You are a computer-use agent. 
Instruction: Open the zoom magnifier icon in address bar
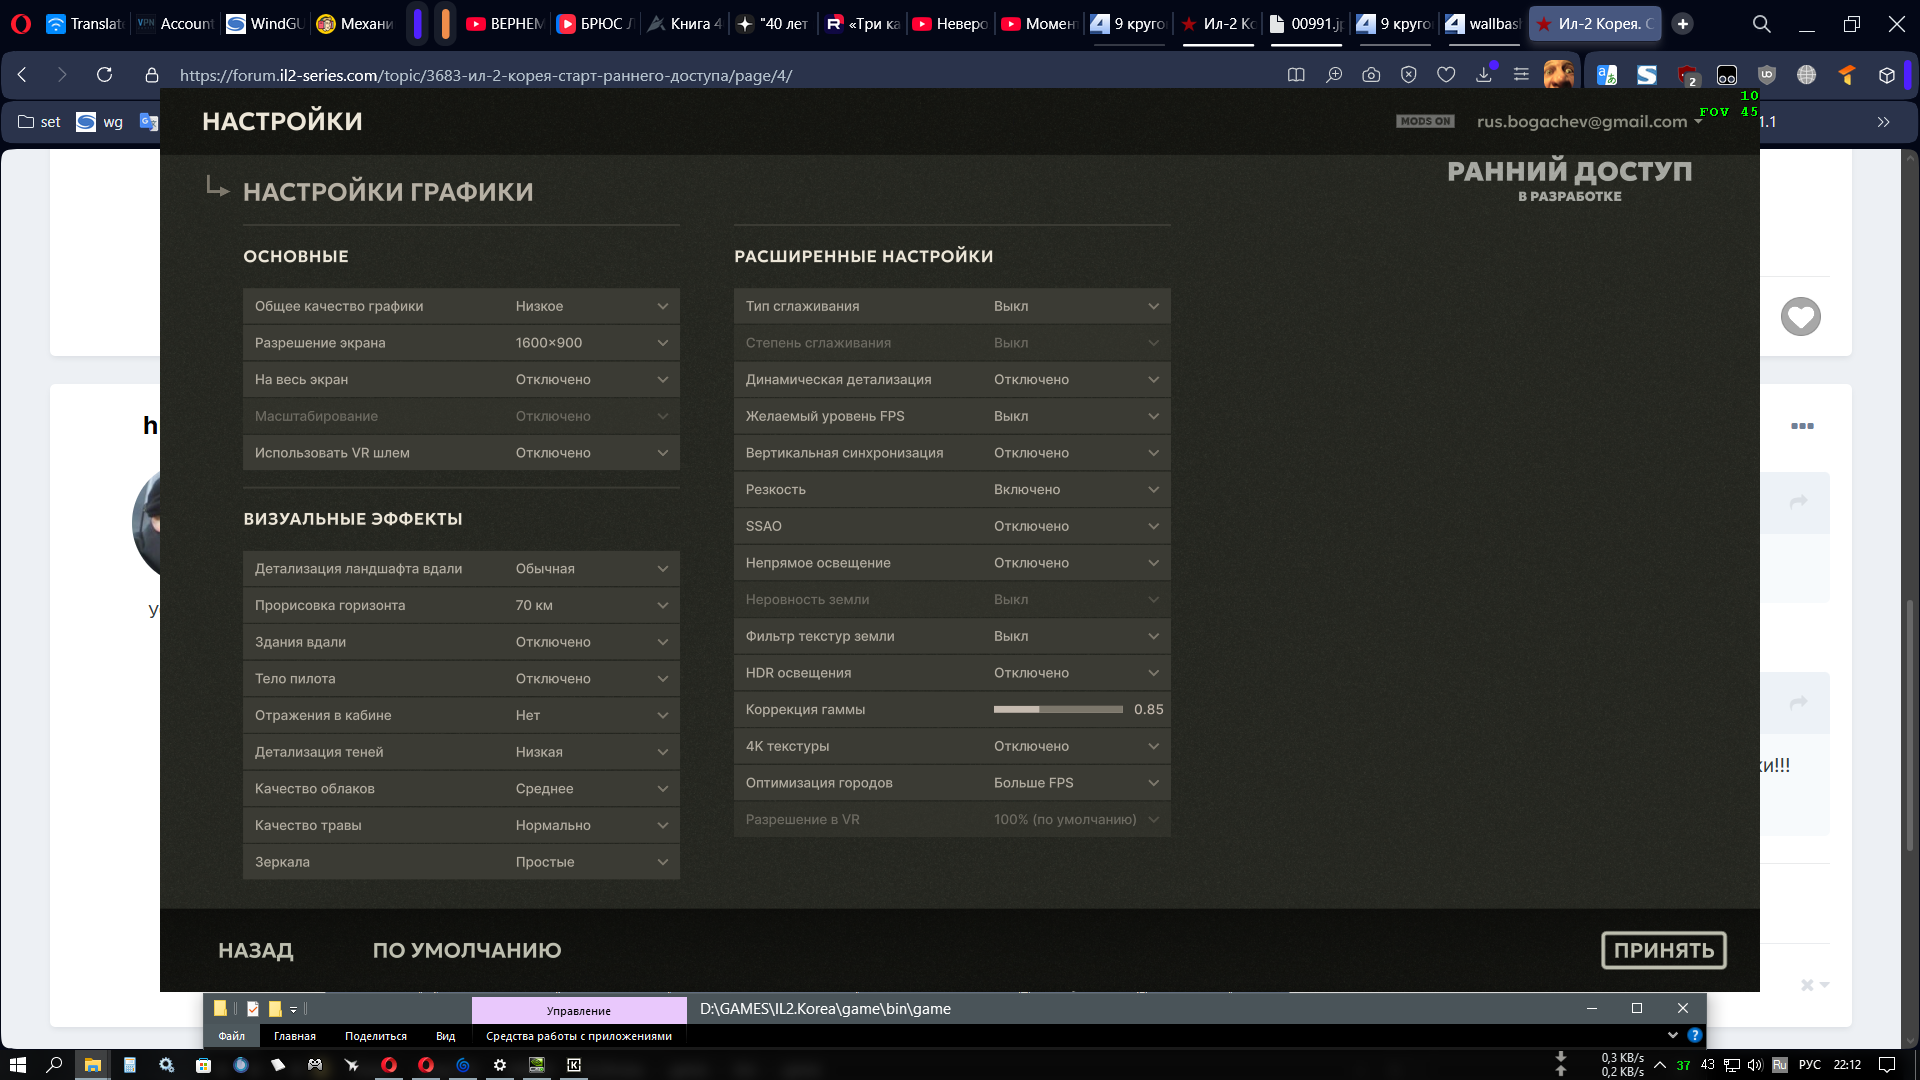click(x=1334, y=75)
